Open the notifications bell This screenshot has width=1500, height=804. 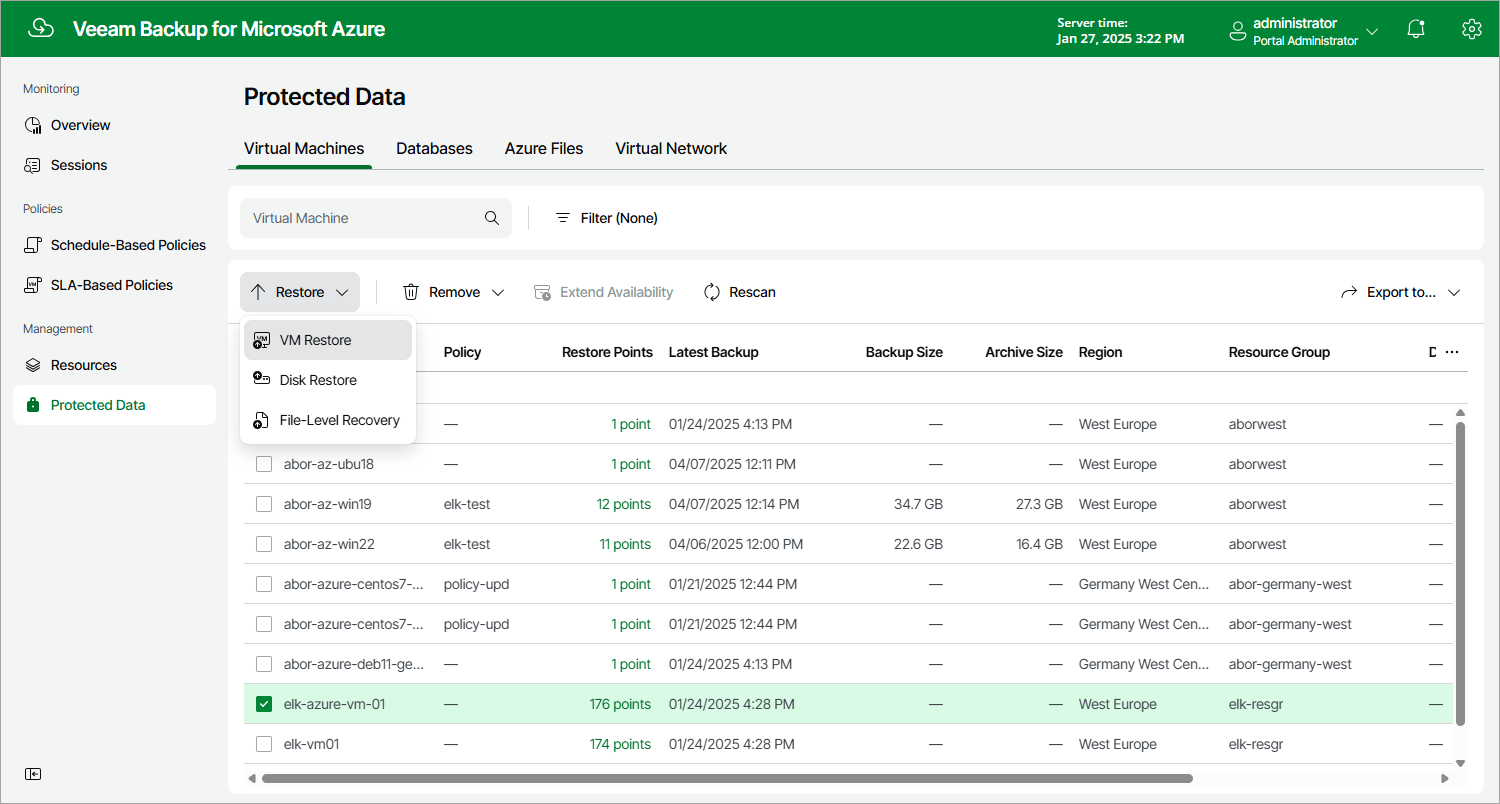[x=1416, y=29]
